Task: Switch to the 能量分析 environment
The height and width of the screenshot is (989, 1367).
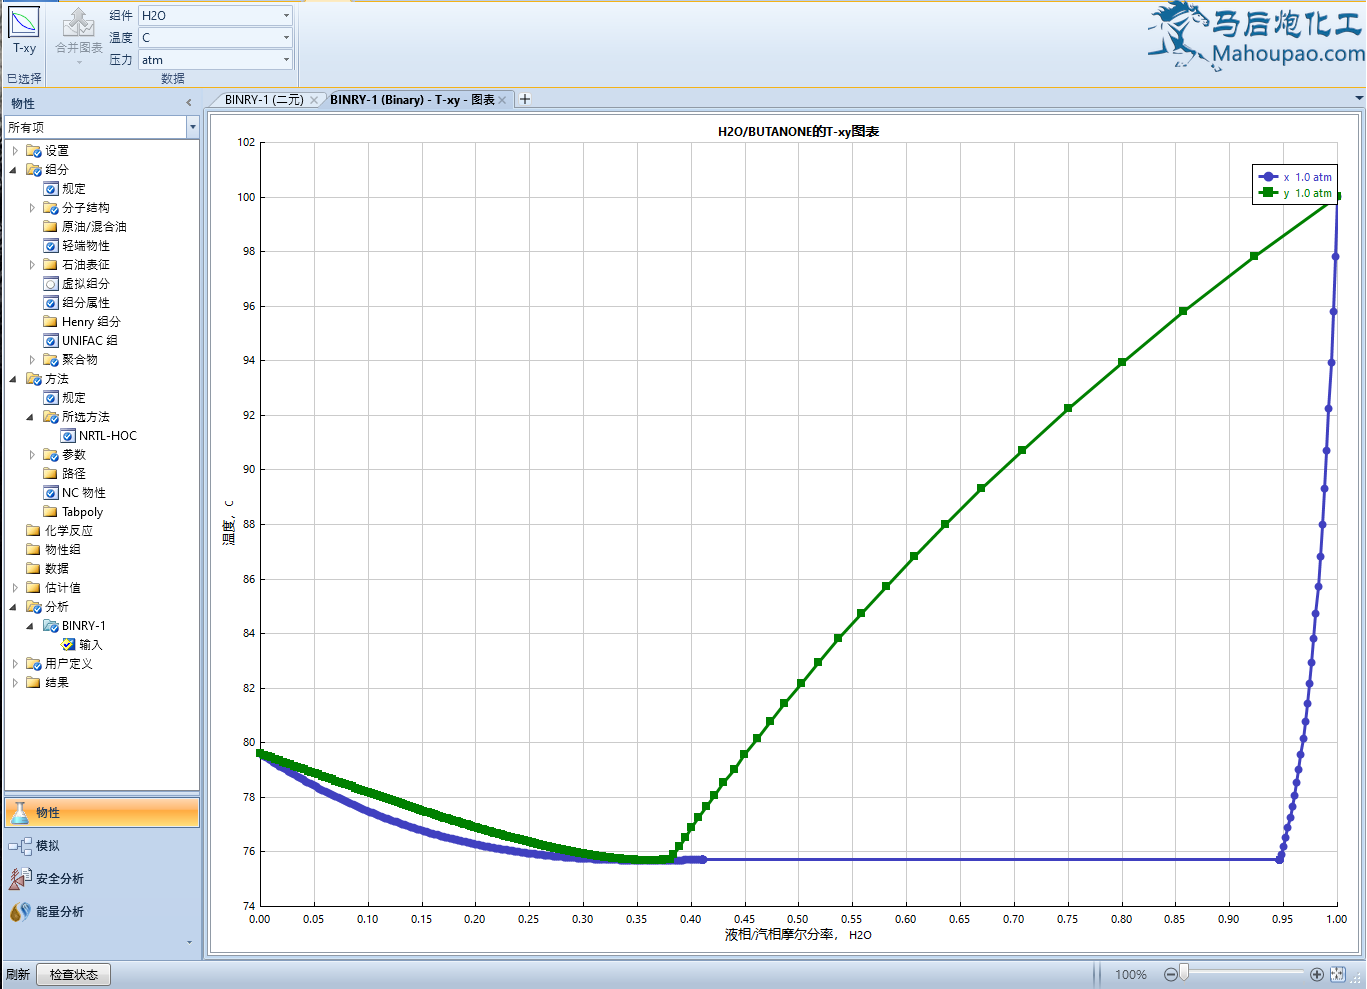Action: 102,912
